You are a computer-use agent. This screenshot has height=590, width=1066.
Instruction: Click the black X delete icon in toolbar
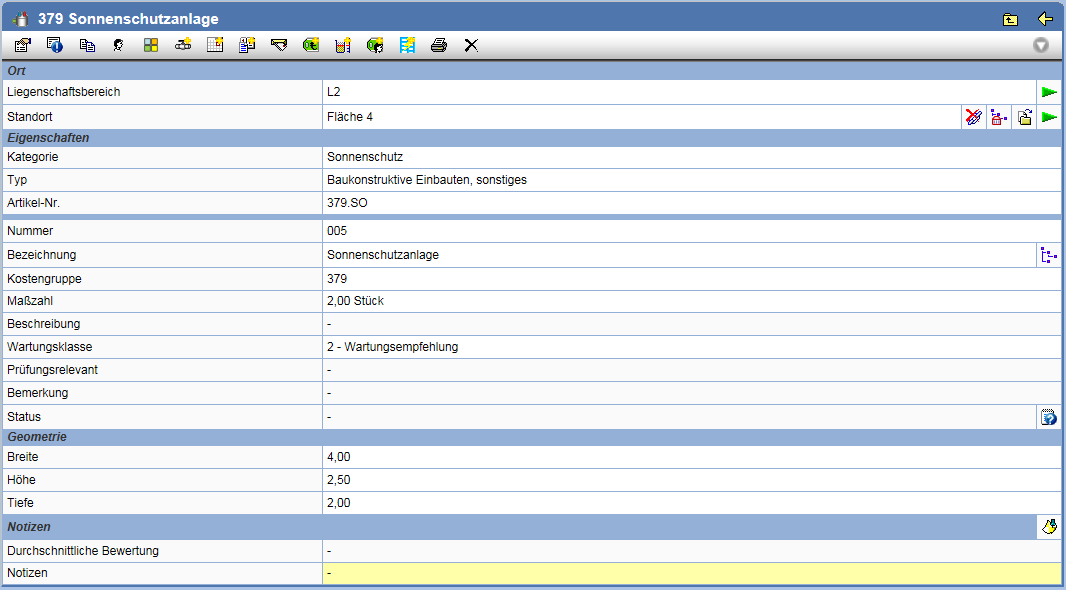471,45
